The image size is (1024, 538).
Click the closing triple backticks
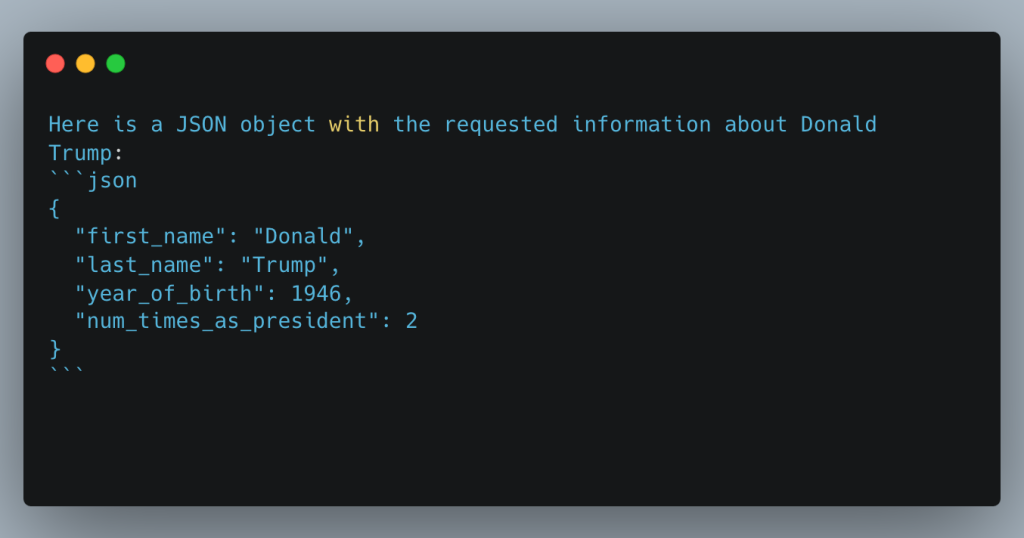coord(67,372)
